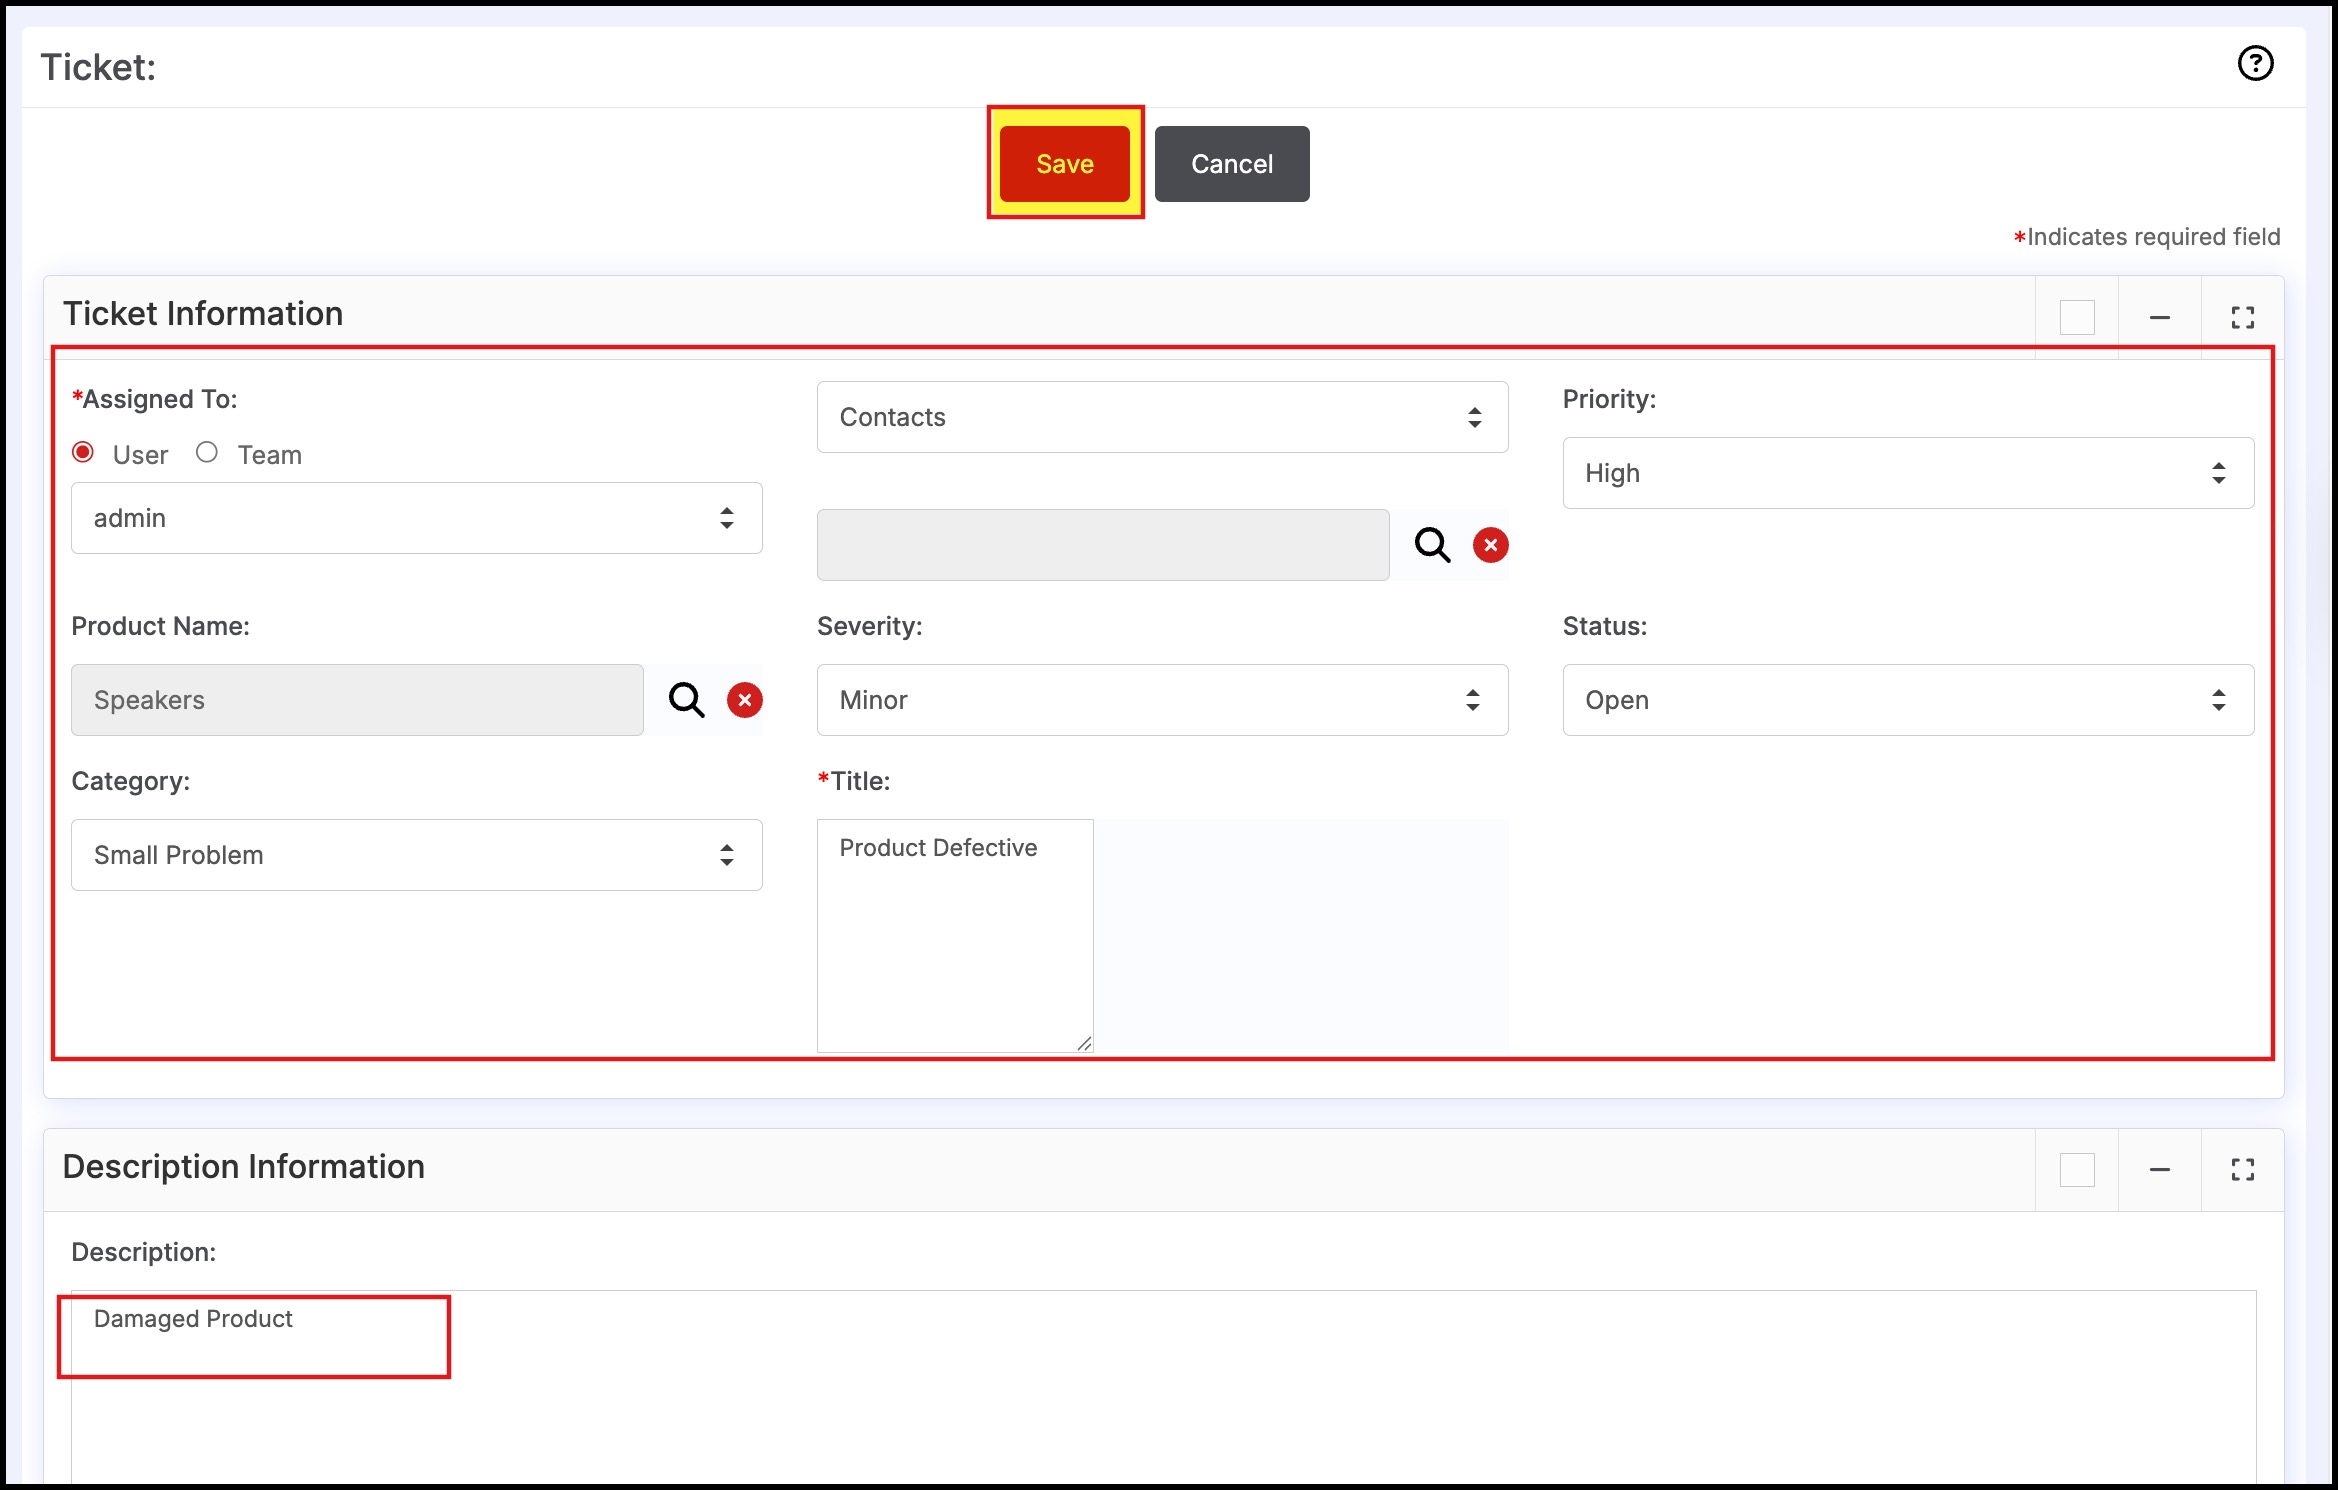Expand Ticket Information panel to fullscreen

pos(2242,318)
